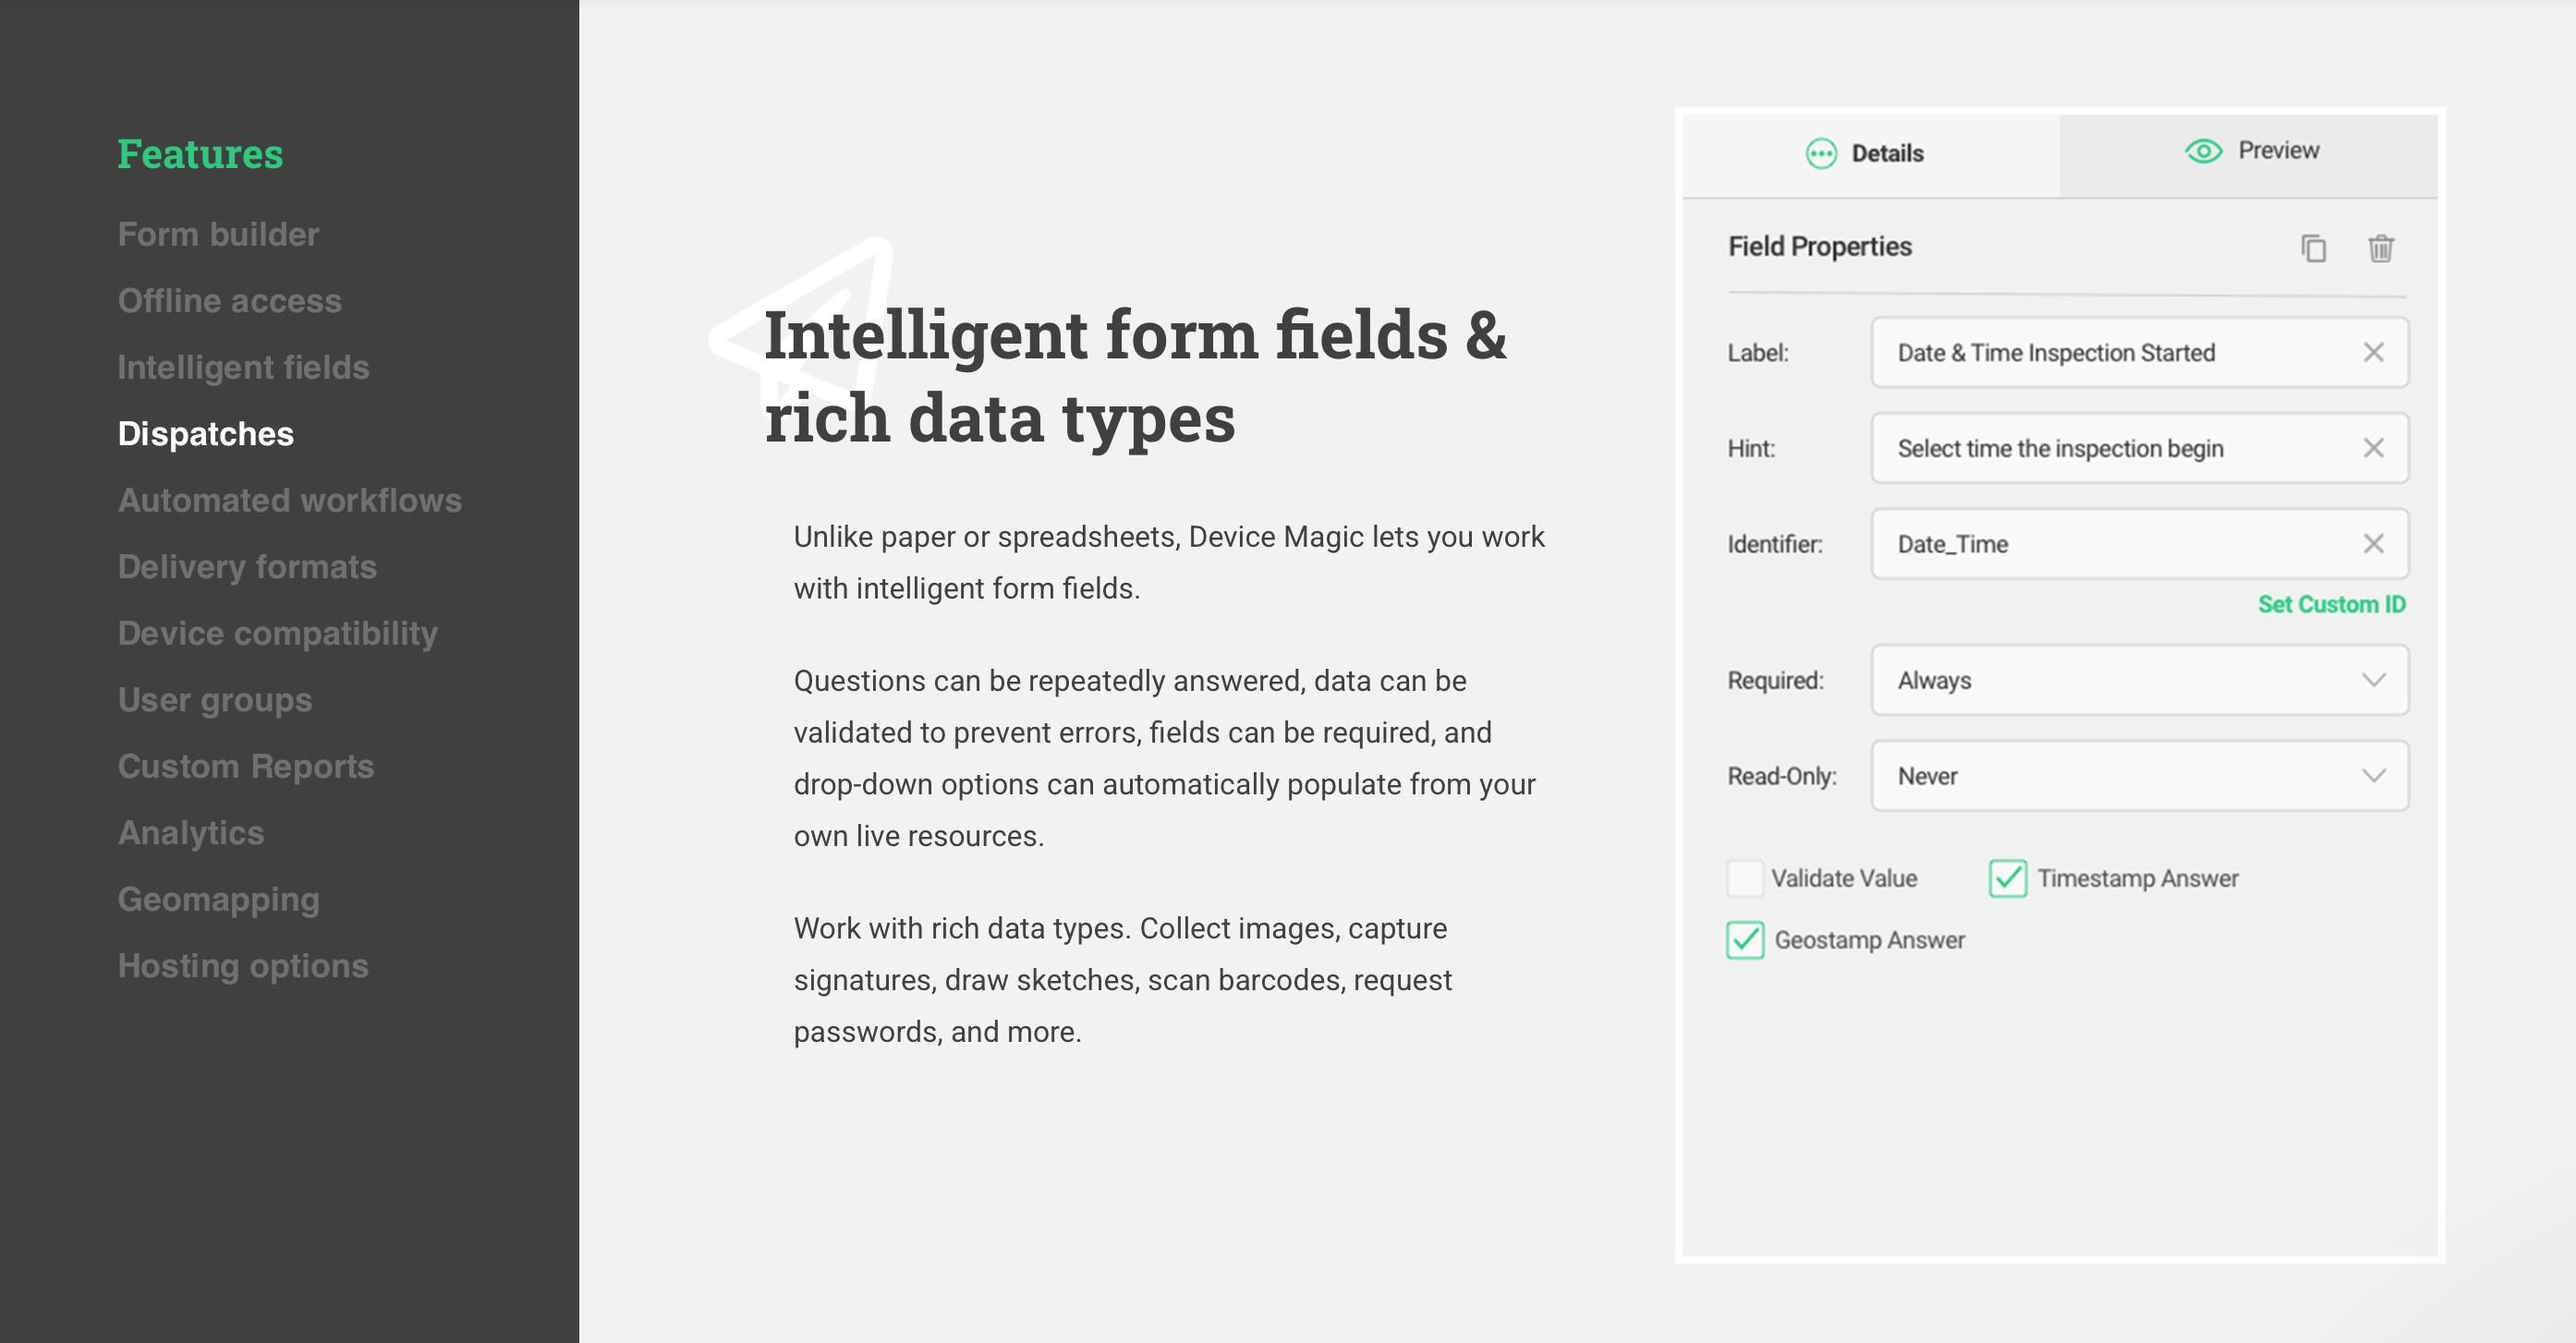Click the Details ellipsis circle icon
The height and width of the screenshot is (1343, 2576).
1821,153
